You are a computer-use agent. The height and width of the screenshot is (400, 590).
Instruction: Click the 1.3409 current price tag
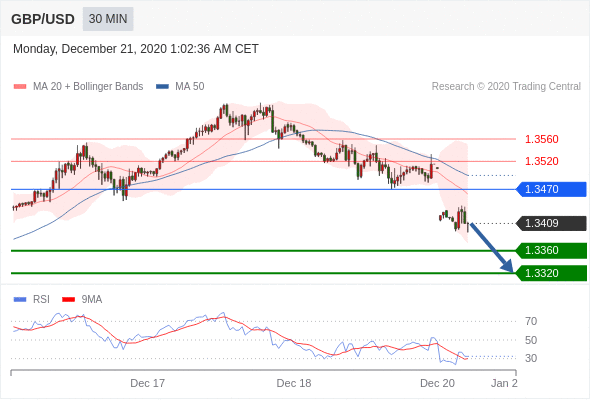[551, 224]
